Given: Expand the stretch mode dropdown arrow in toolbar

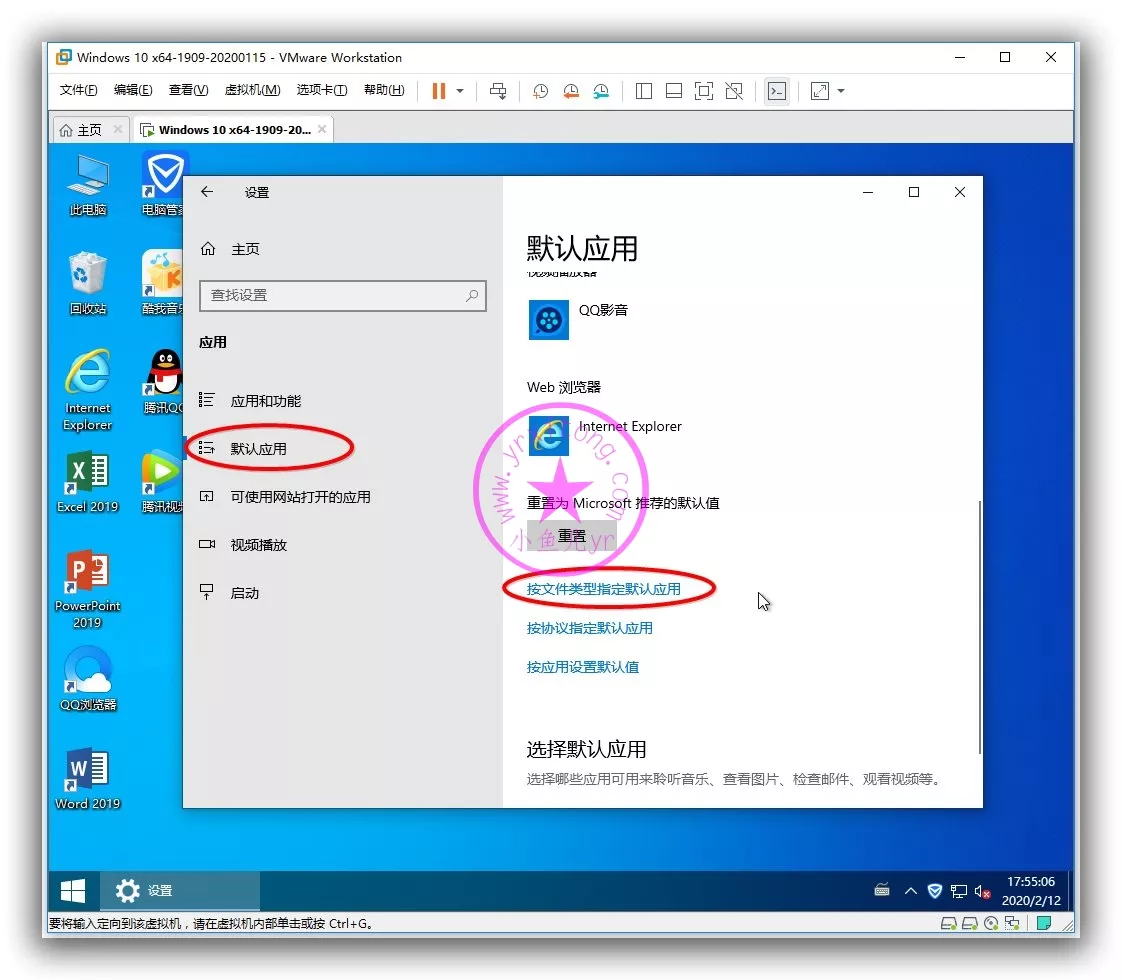Looking at the screenshot, I should pyautogui.click(x=841, y=91).
